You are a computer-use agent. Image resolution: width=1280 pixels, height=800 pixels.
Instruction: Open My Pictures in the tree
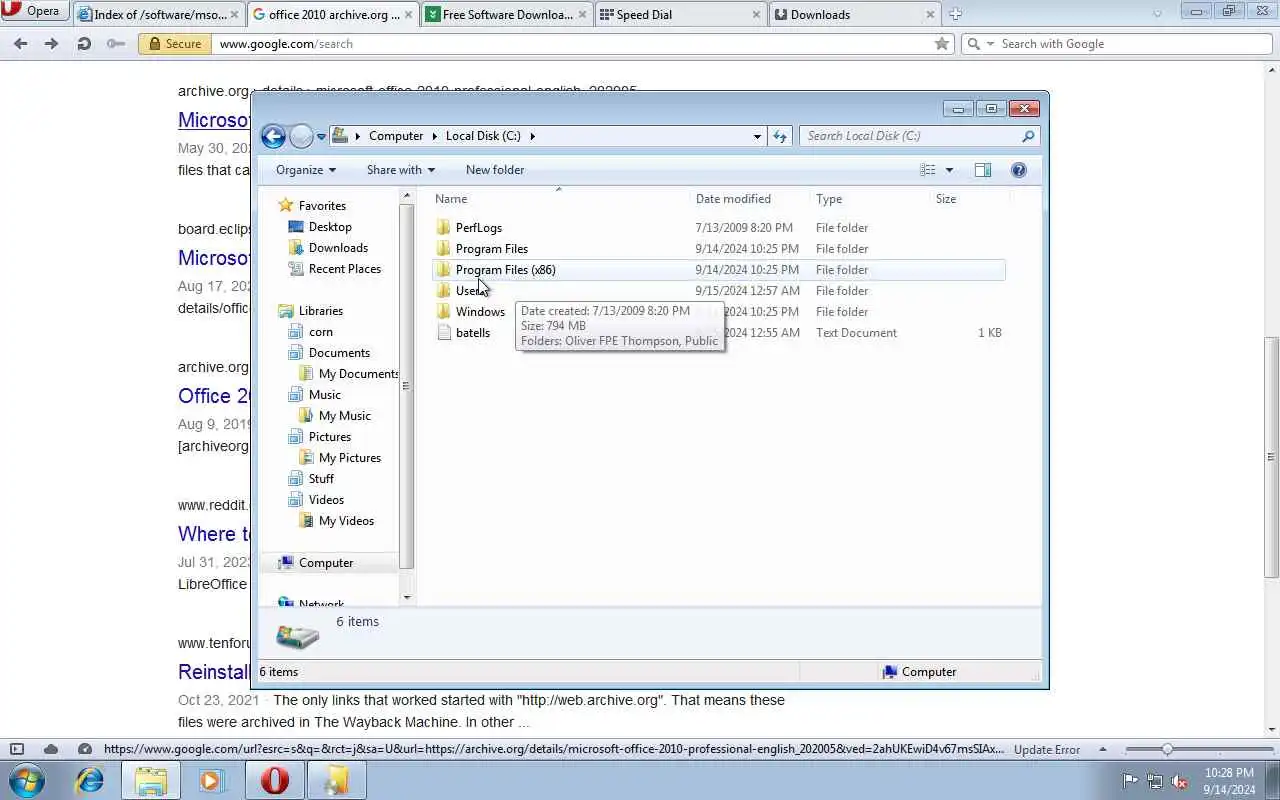(x=350, y=458)
